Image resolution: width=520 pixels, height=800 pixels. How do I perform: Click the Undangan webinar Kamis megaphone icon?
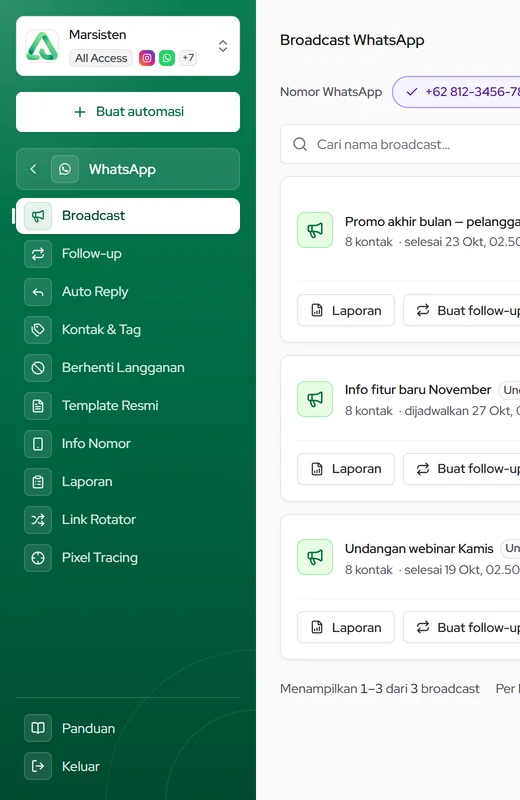(x=315, y=557)
